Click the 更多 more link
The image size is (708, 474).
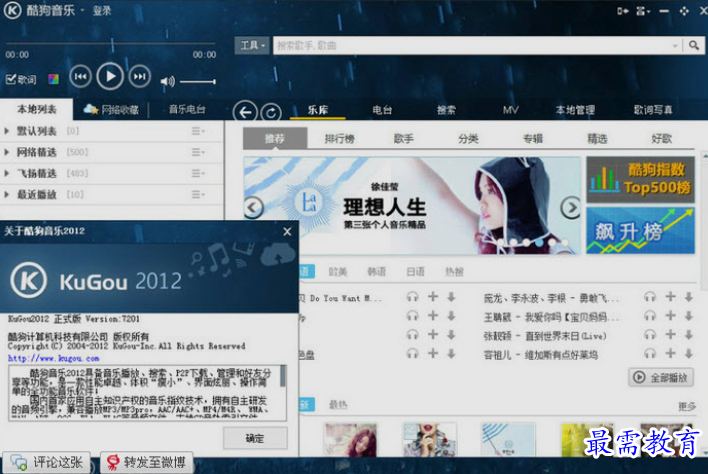tap(687, 406)
